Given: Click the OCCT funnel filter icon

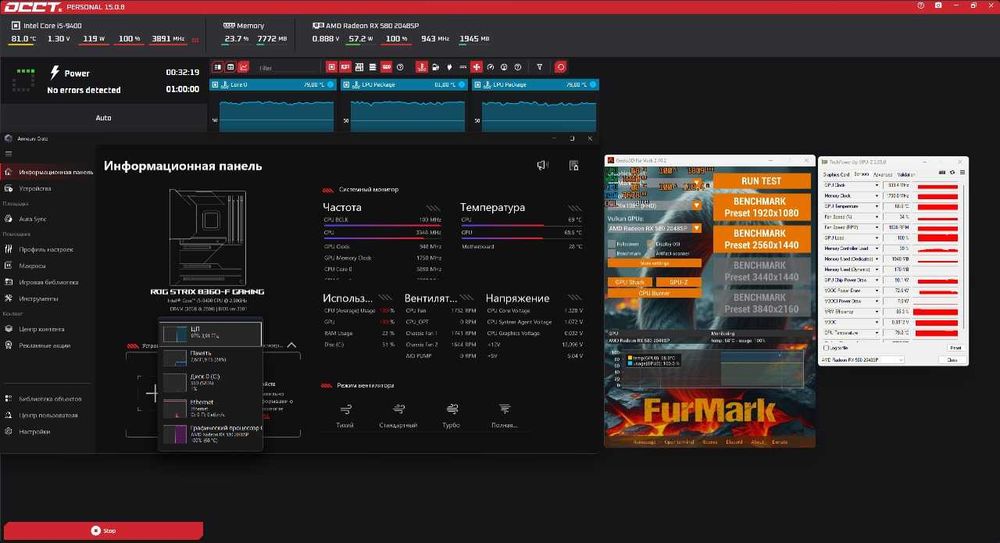Looking at the screenshot, I should [x=540, y=67].
